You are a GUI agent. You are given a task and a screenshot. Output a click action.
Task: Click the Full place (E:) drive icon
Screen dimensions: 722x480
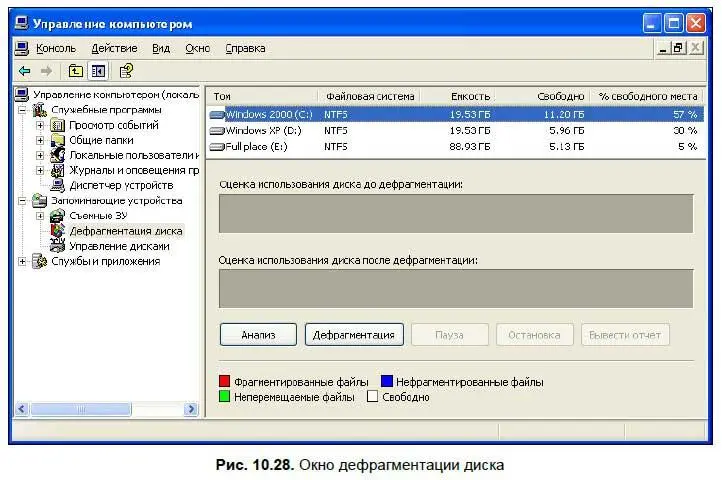tap(217, 147)
